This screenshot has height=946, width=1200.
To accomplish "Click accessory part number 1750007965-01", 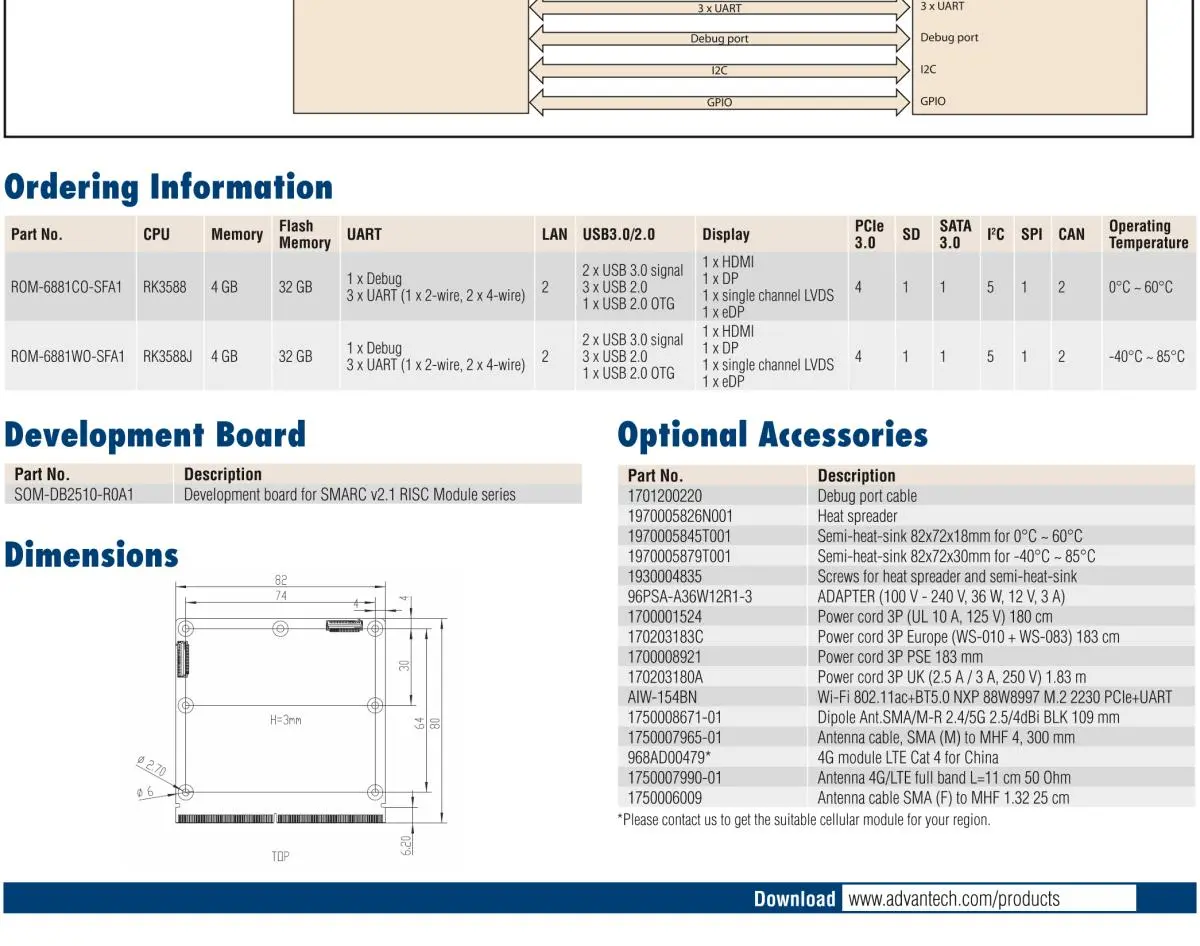I will [674, 736].
